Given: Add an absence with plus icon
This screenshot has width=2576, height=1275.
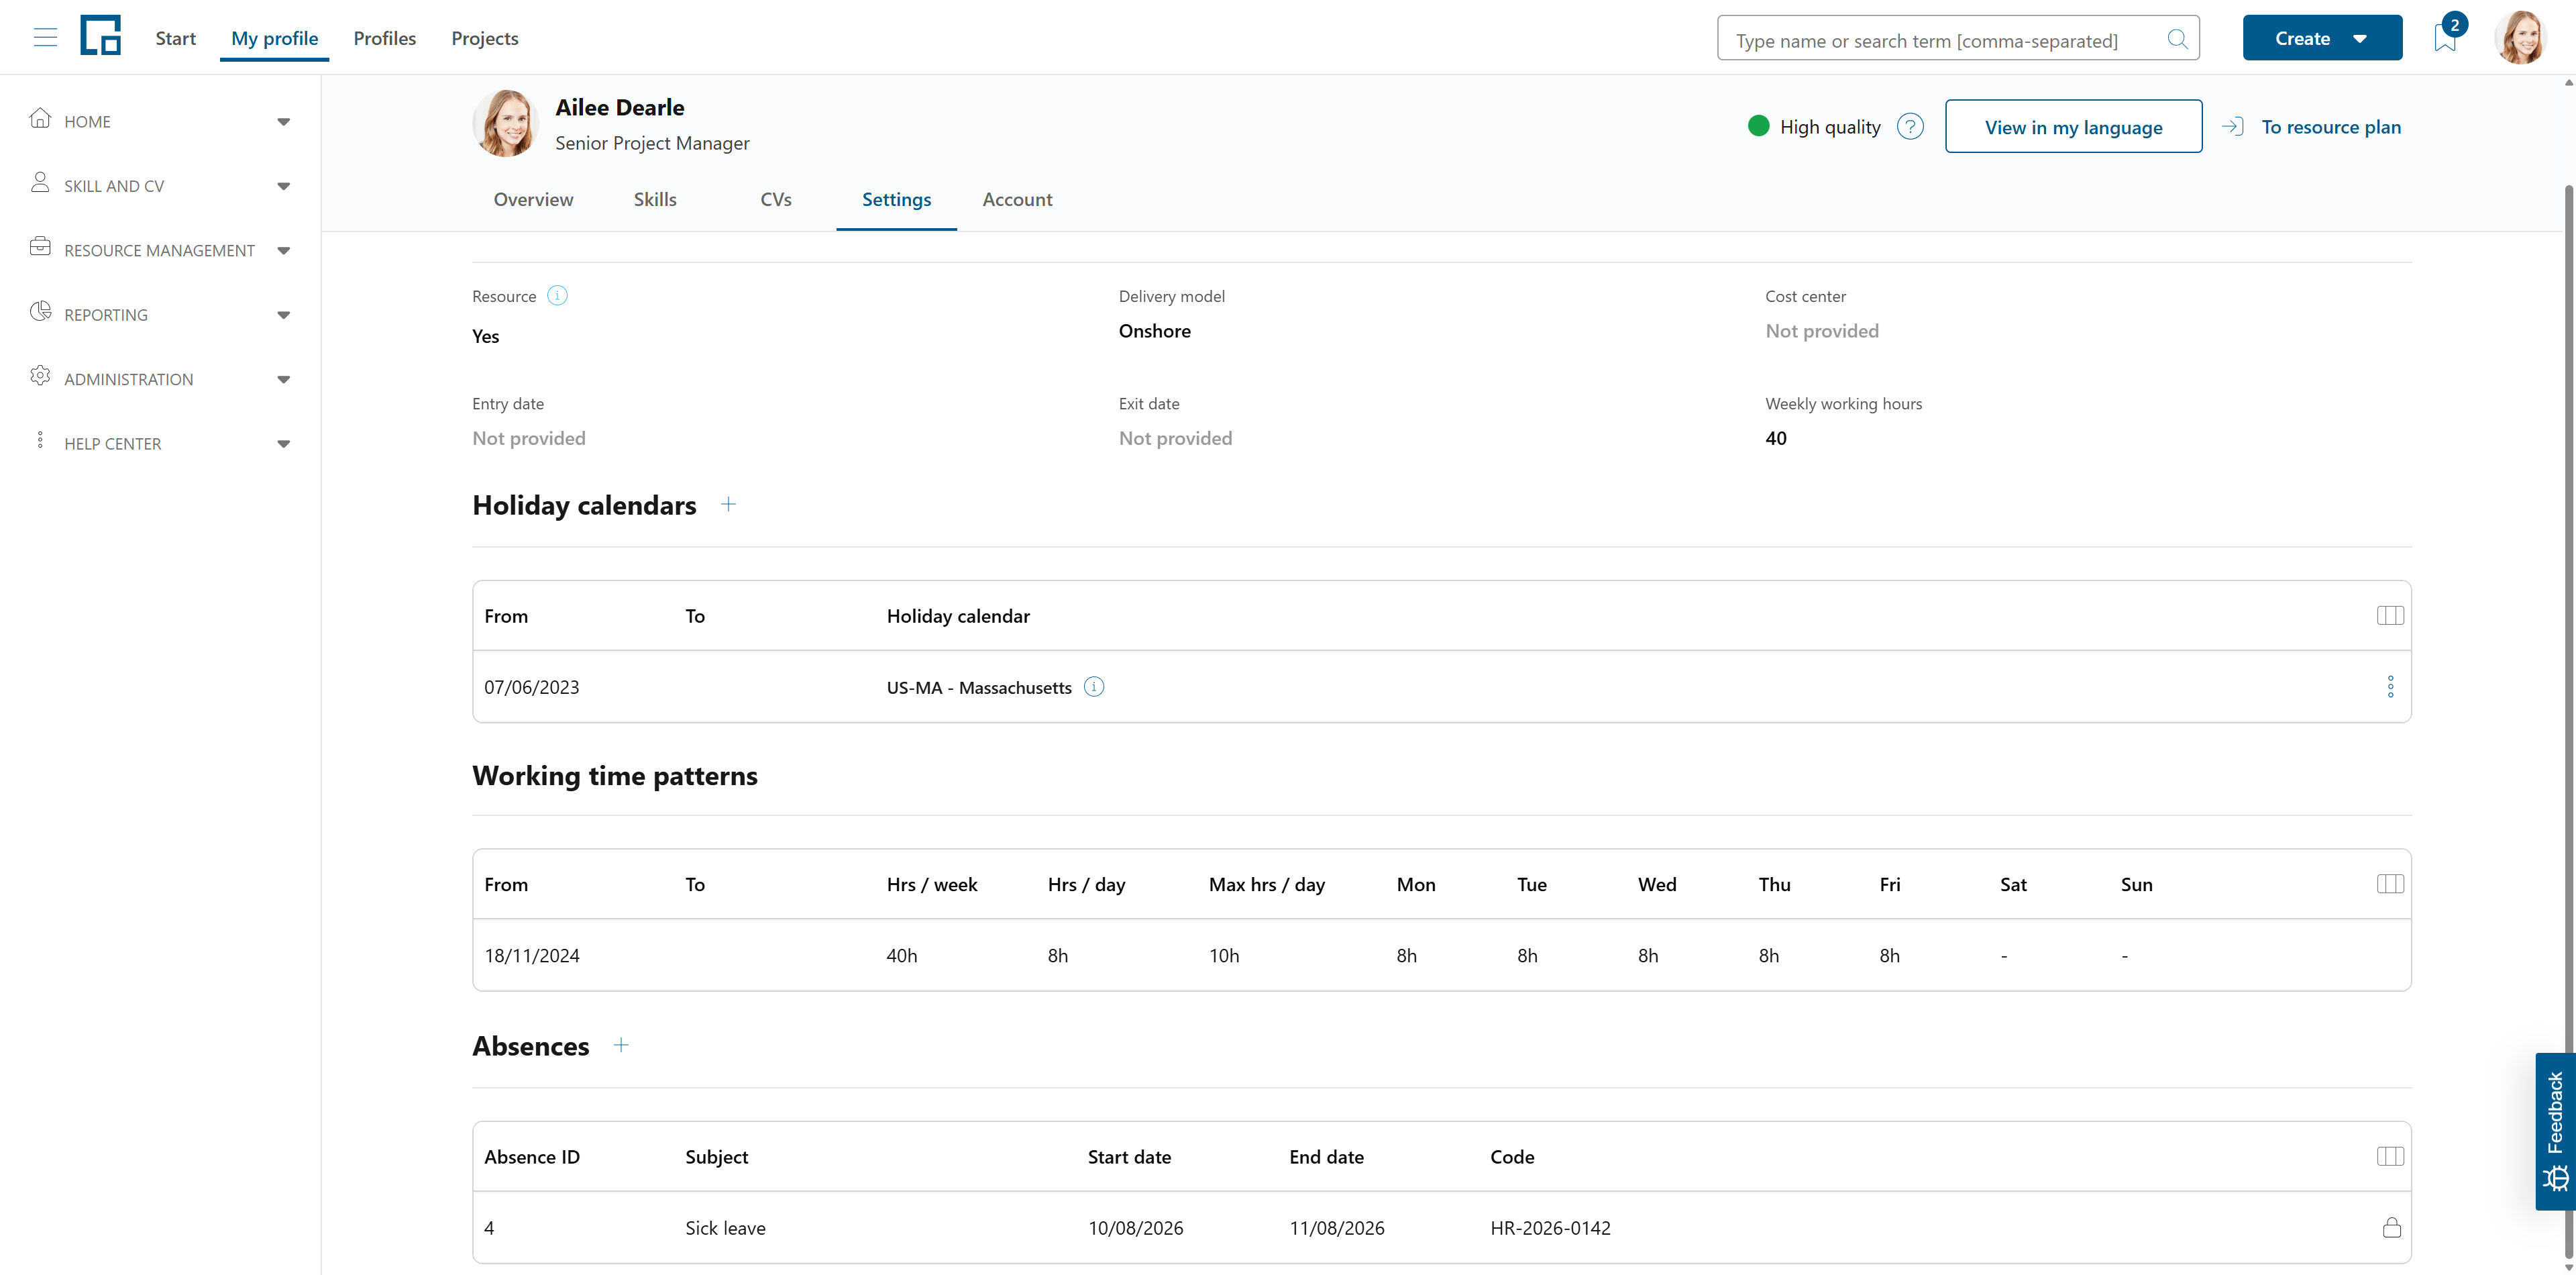Looking at the screenshot, I should point(621,1046).
